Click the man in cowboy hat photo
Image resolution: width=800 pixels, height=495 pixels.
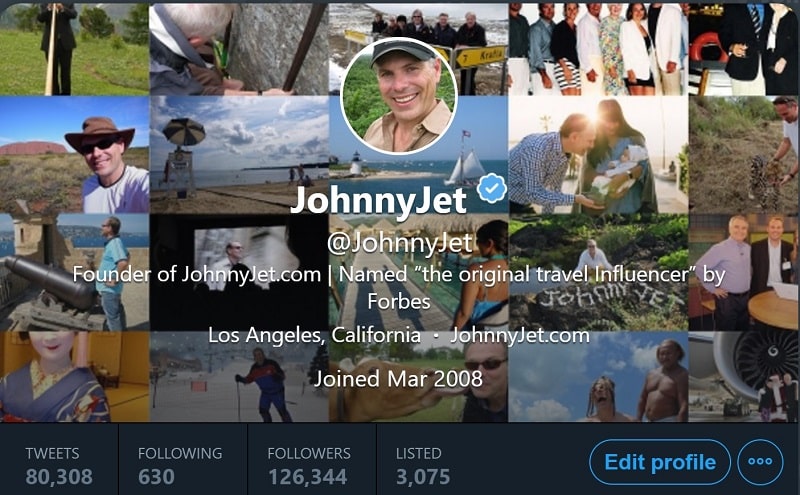point(74,155)
